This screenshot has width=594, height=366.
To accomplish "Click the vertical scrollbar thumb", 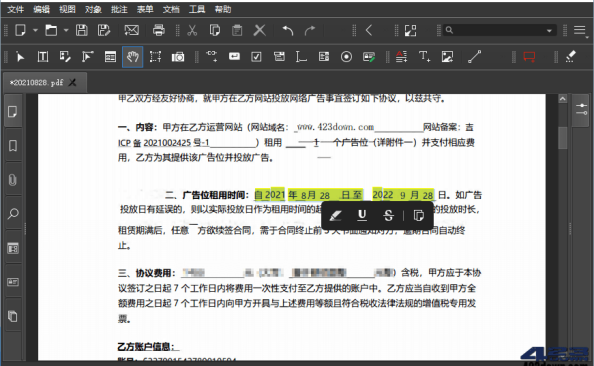I will coord(563,138).
